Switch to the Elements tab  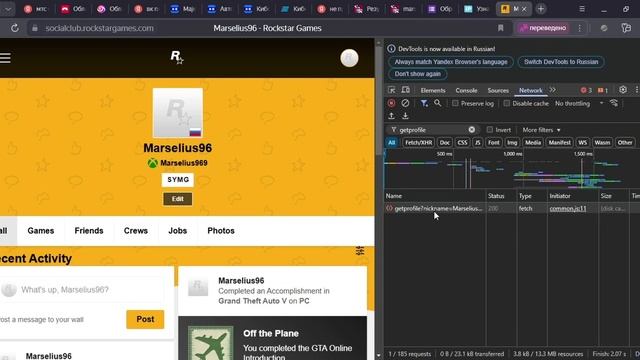tap(433, 90)
